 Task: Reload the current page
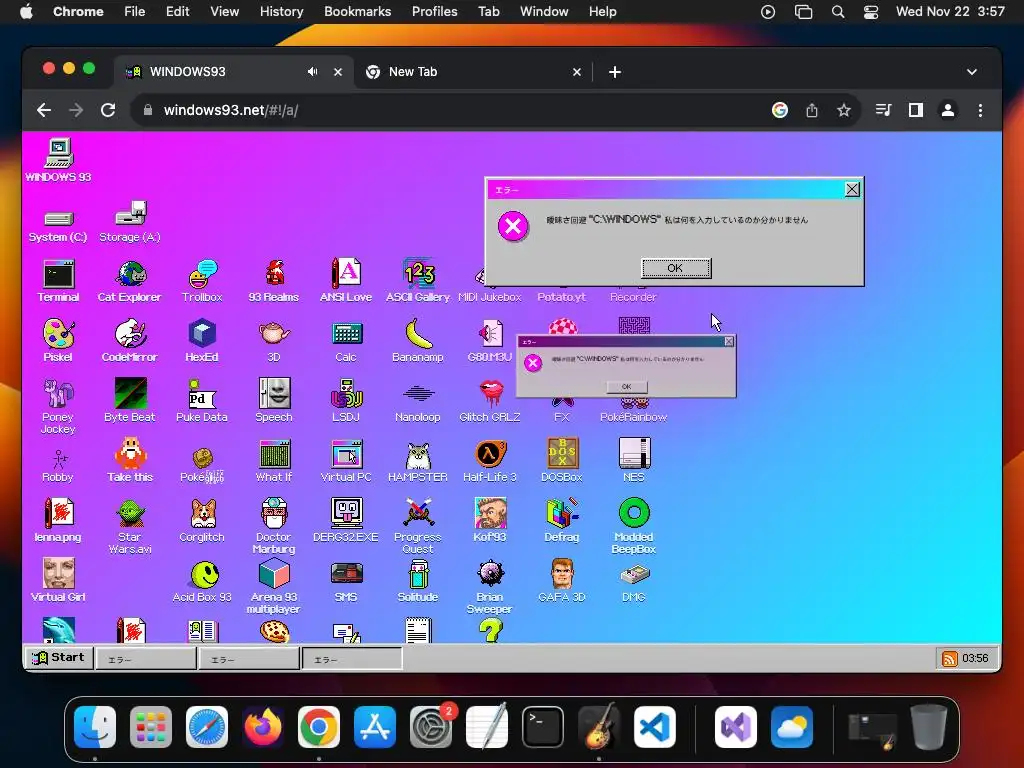pos(108,110)
